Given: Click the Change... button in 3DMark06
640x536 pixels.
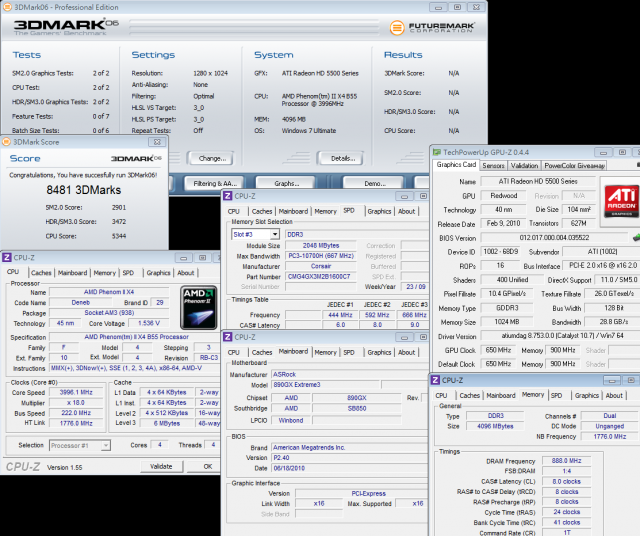Looking at the screenshot, I should [x=212, y=158].
